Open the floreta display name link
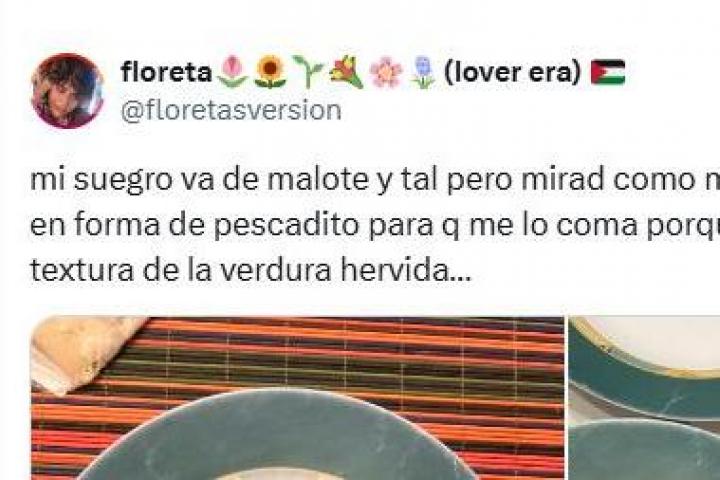The width and height of the screenshot is (720, 480). [x=166, y=73]
